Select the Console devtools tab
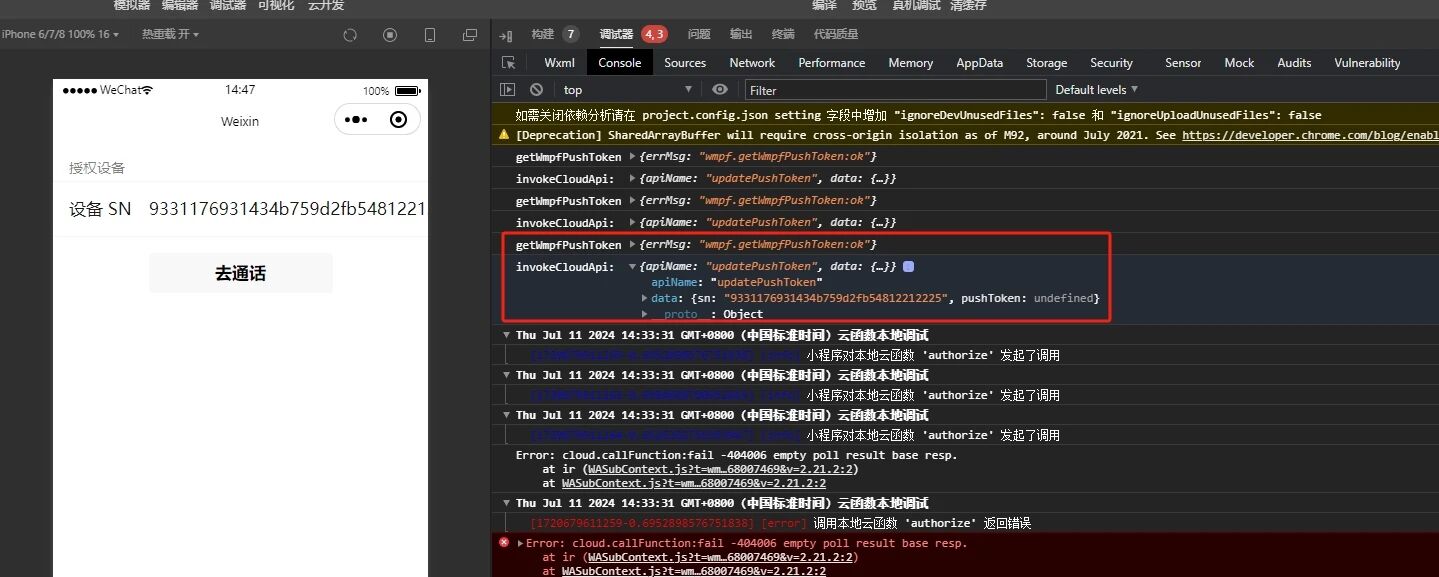 pos(620,63)
